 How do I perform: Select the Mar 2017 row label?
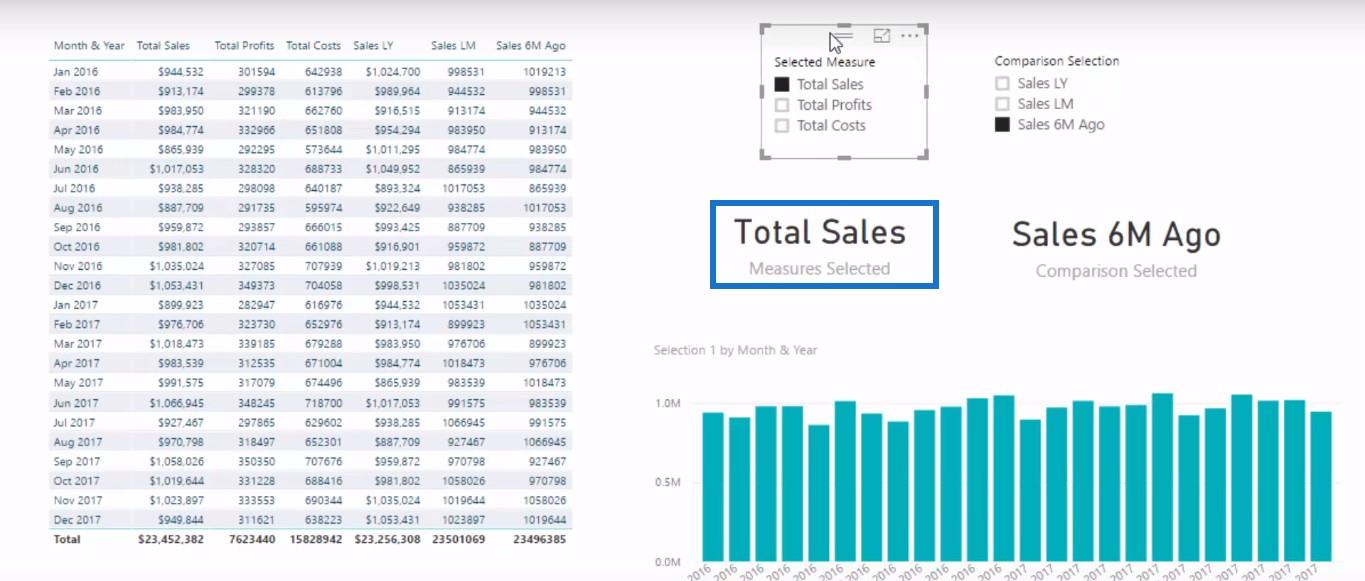coord(77,344)
